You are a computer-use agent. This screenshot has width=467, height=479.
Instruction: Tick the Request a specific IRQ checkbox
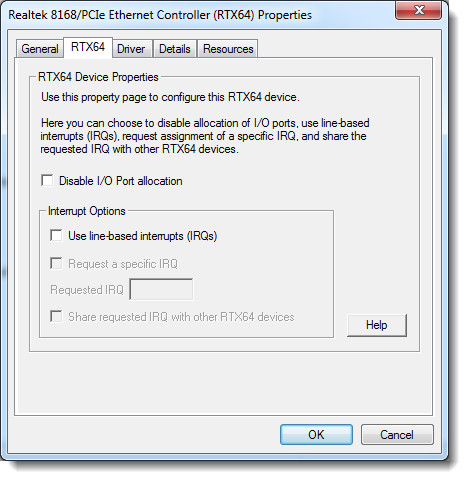[x=56, y=263]
